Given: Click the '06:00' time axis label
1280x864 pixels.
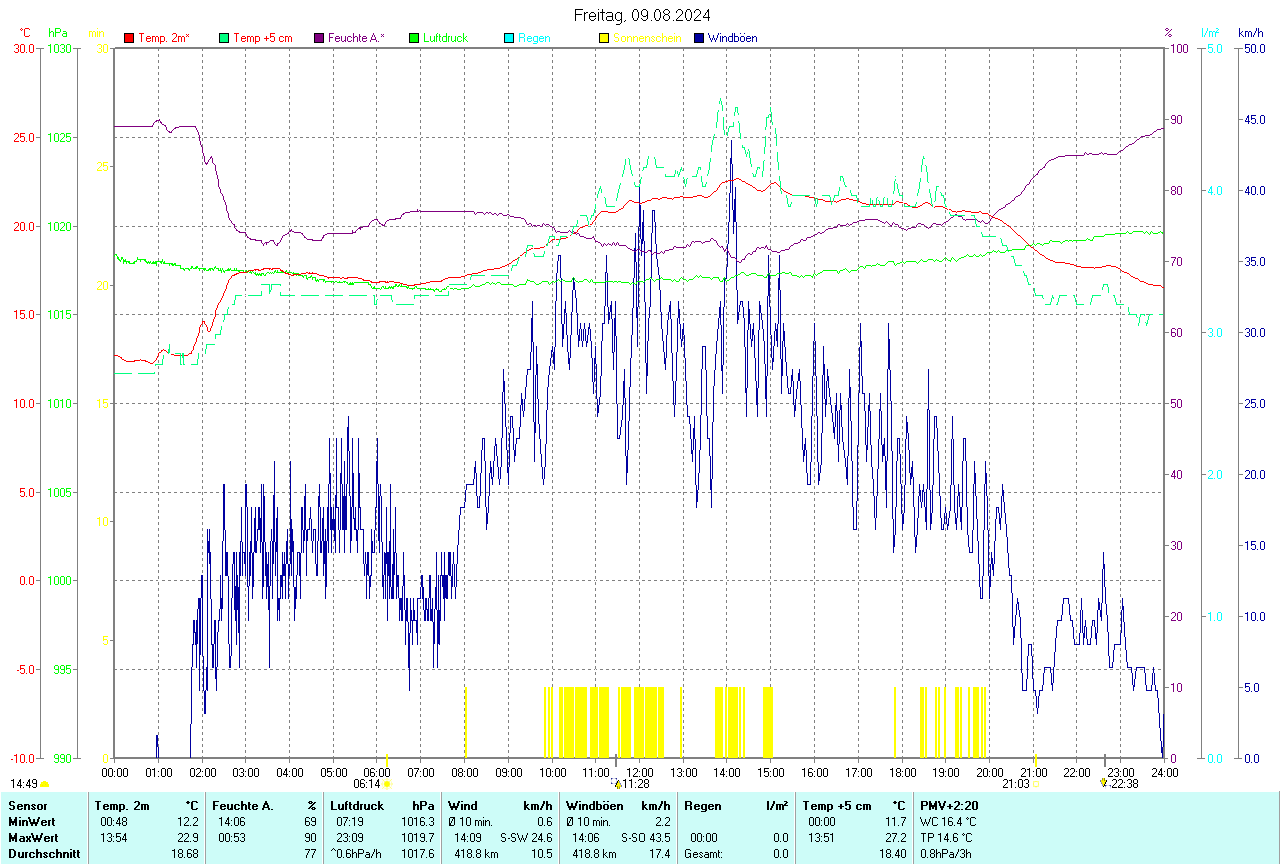Looking at the screenshot, I should click(377, 772).
